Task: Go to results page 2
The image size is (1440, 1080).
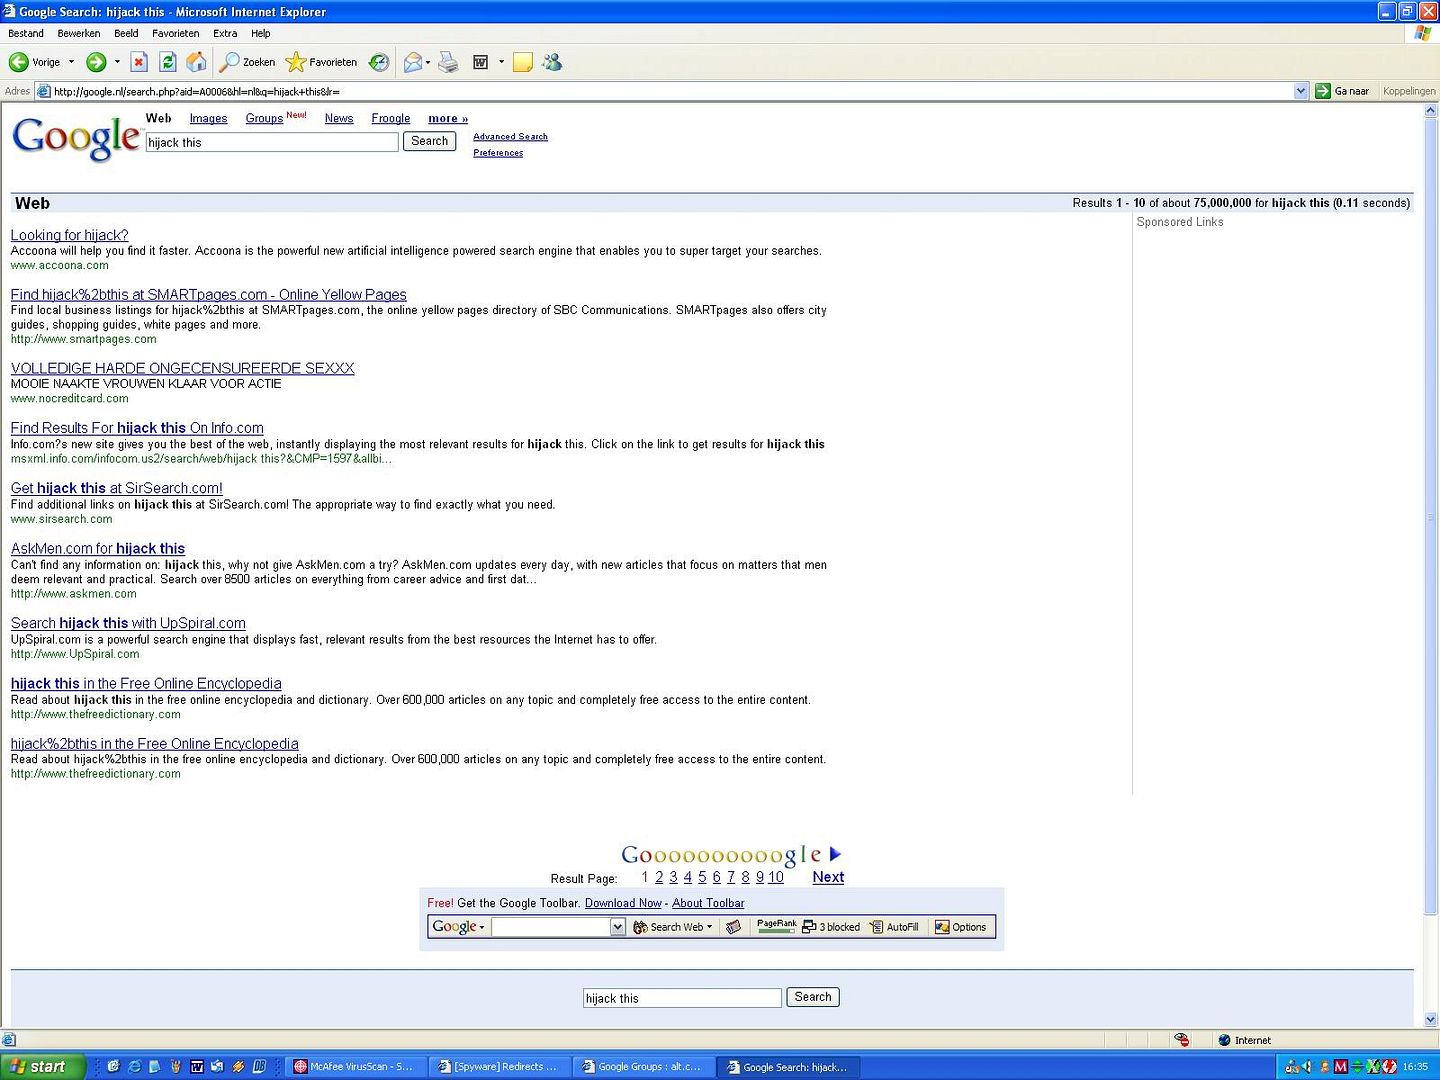Action: pyautogui.click(x=659, y=877)
